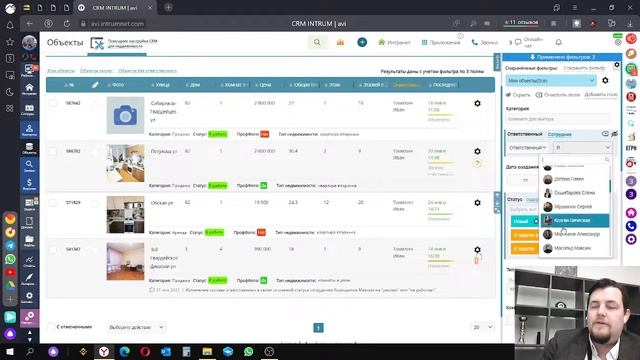640x360 pixels.
Task: Click the notification bell in CRM header
Action: pos(558,42)
